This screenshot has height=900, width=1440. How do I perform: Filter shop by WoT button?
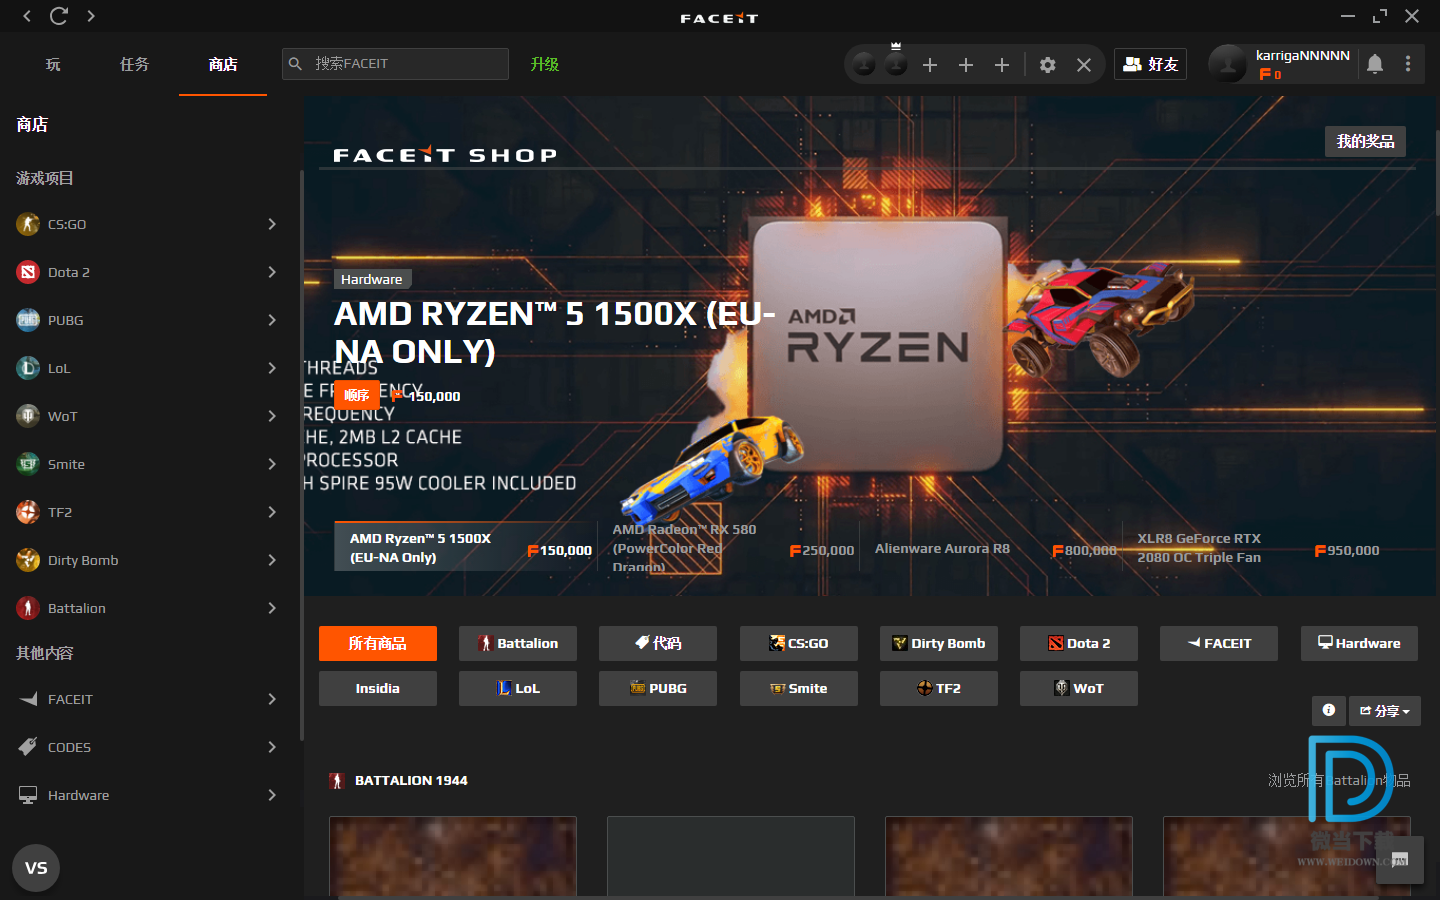[1079, 688]
